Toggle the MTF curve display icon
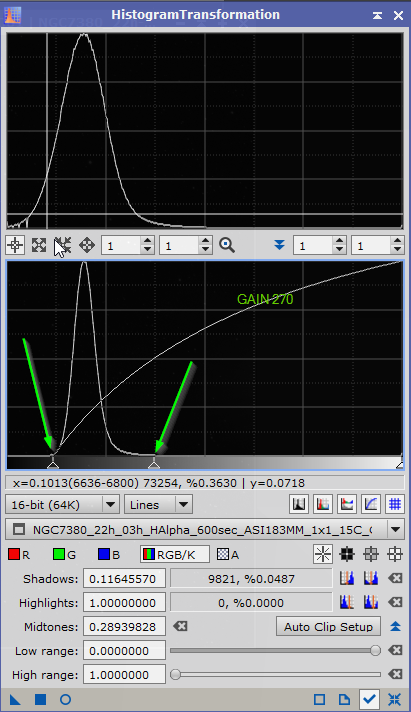The width and height of the screenshot is (411, 712). pos(371,504)
